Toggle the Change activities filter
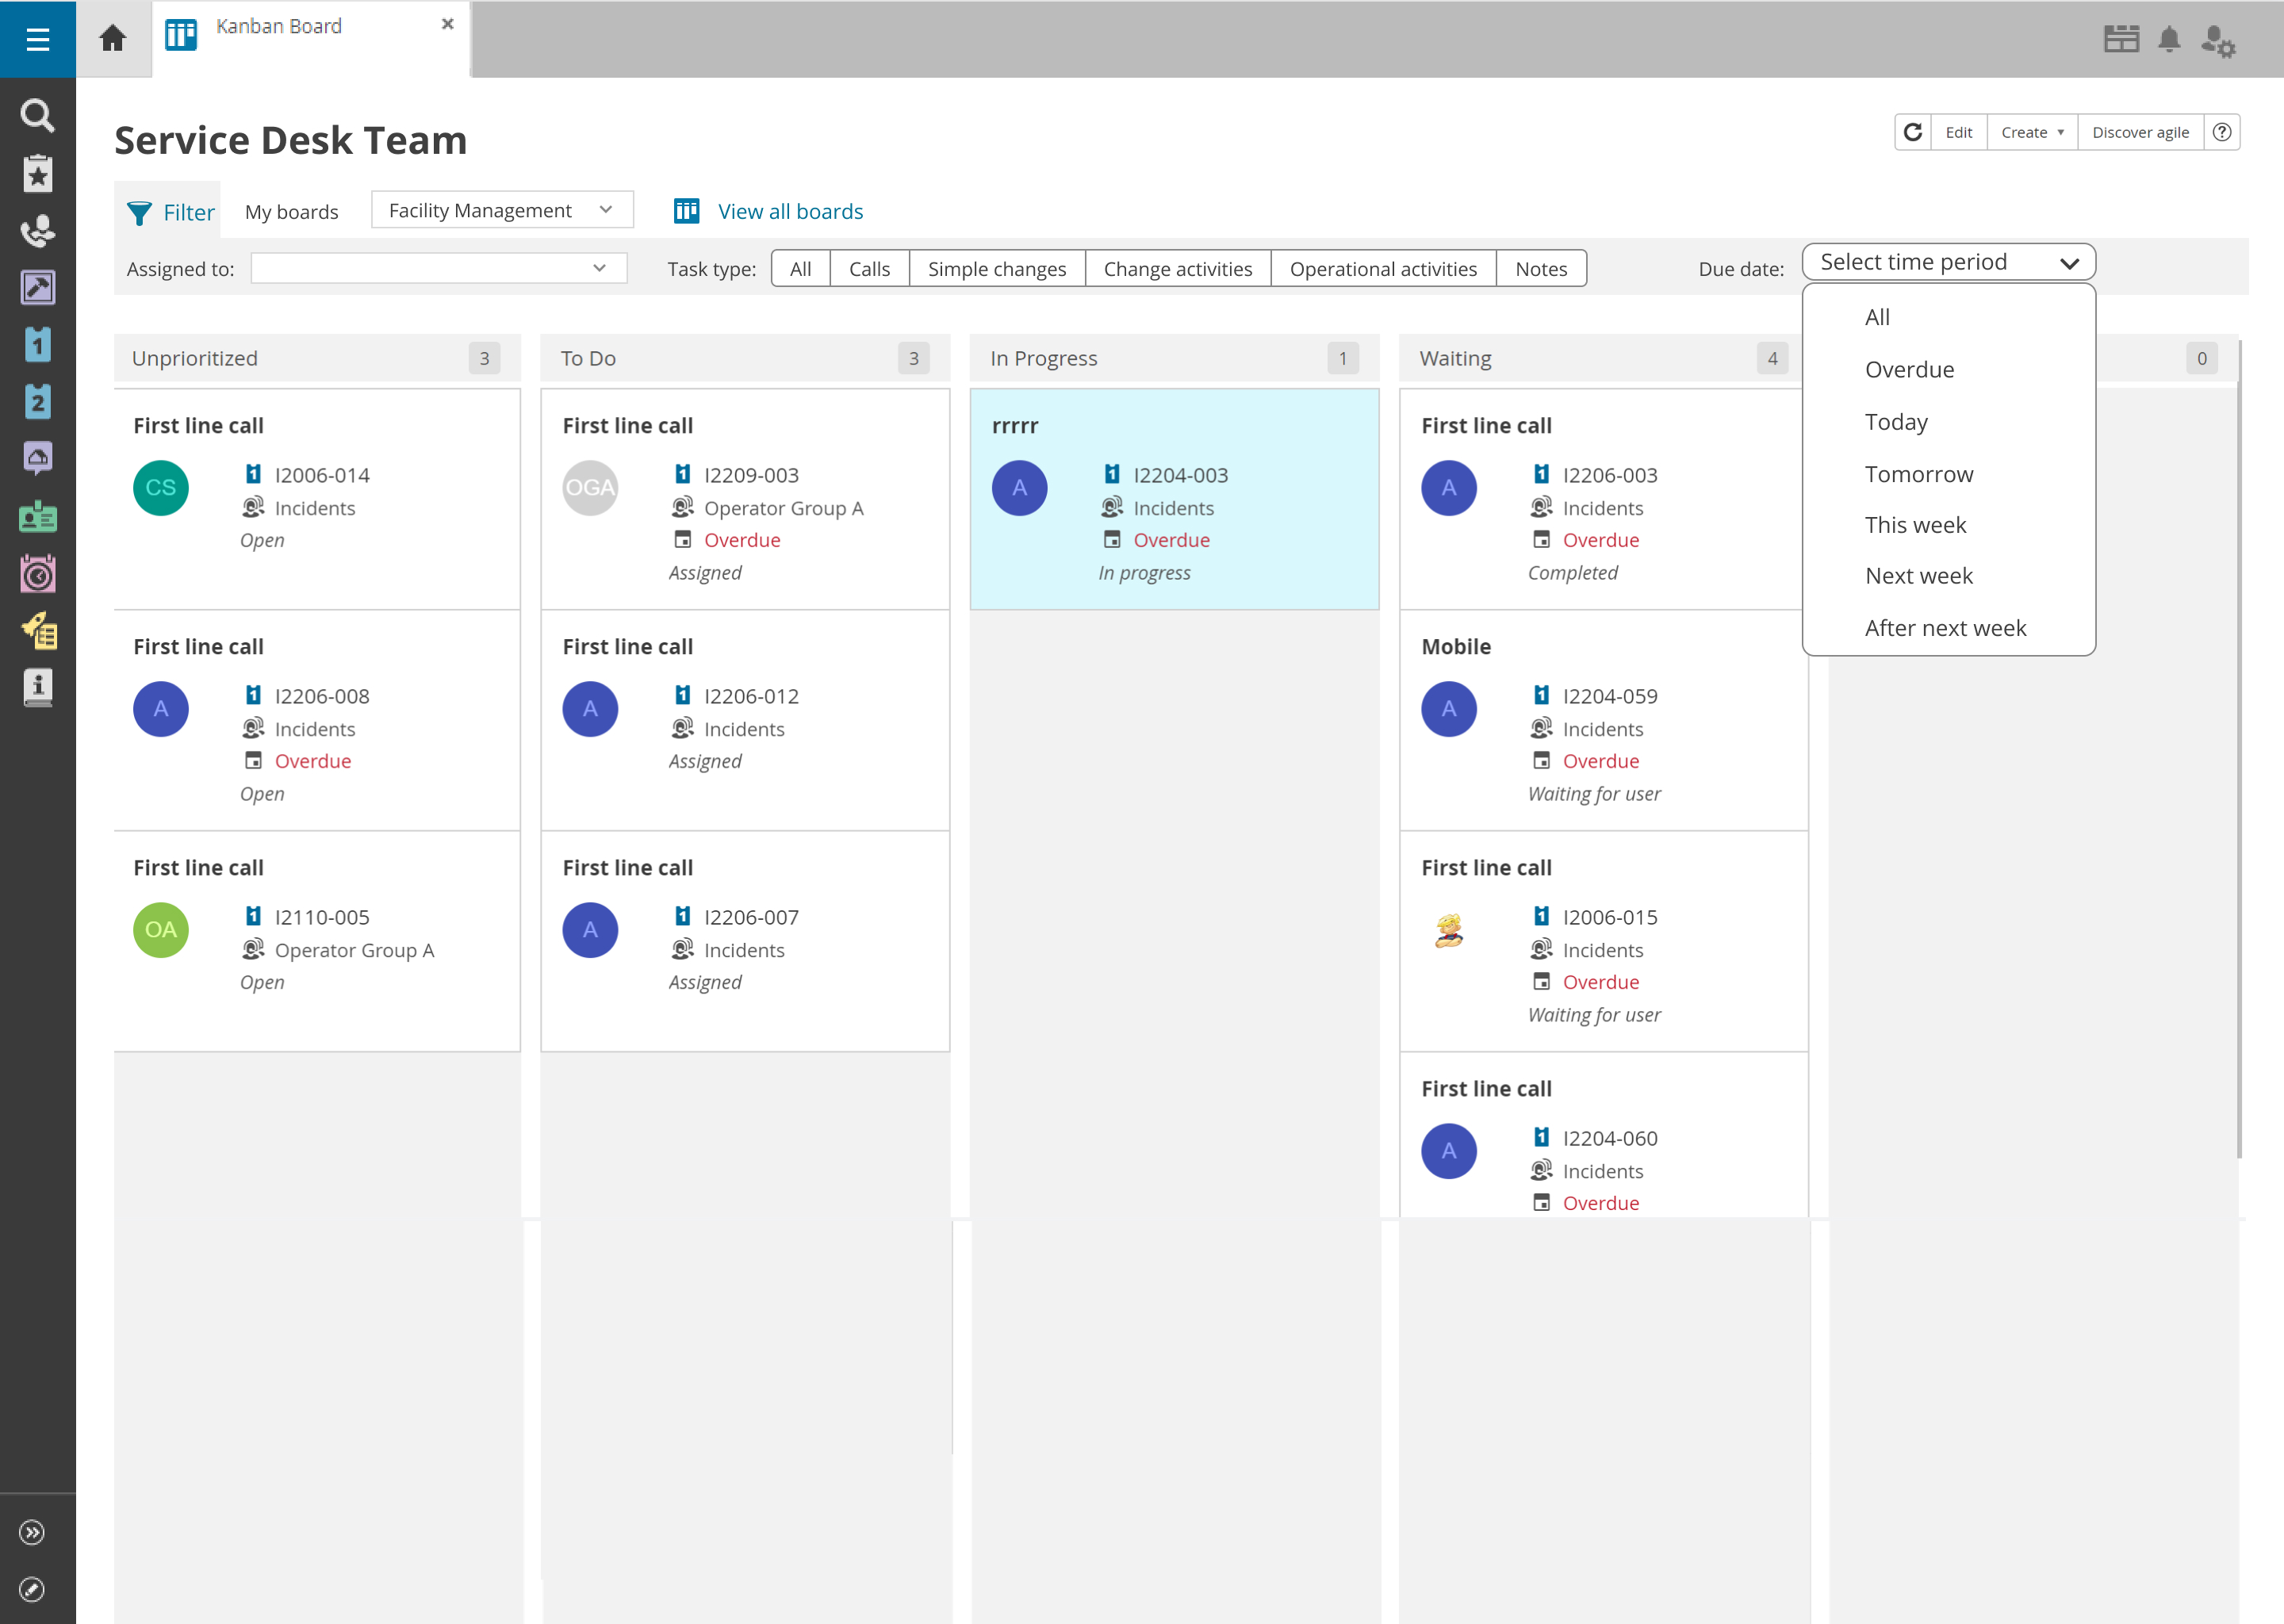 click(x=1177, y=268)
